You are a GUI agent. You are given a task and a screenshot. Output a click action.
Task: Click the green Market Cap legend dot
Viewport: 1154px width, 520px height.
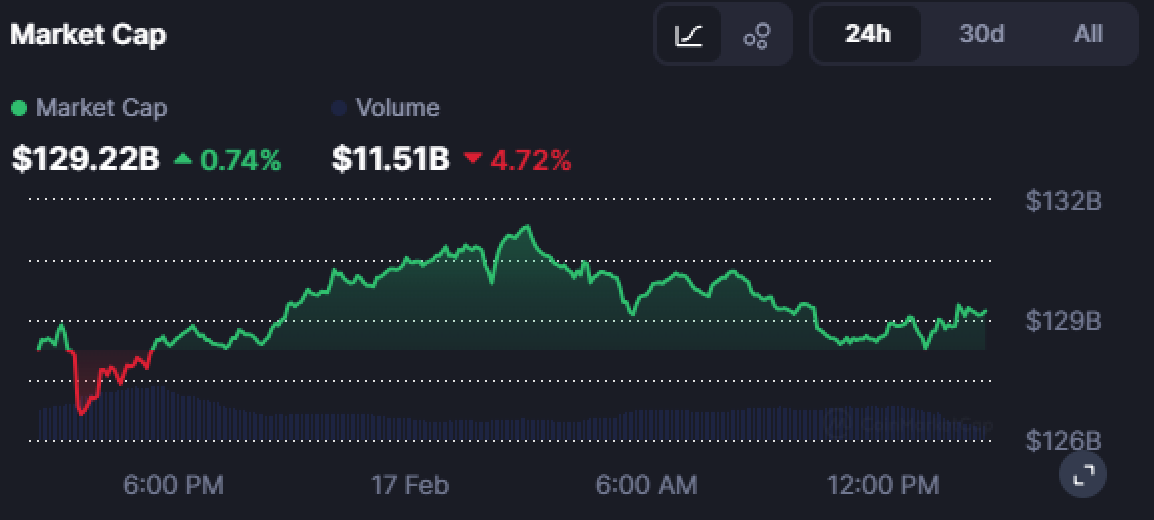tap(19, 108)
